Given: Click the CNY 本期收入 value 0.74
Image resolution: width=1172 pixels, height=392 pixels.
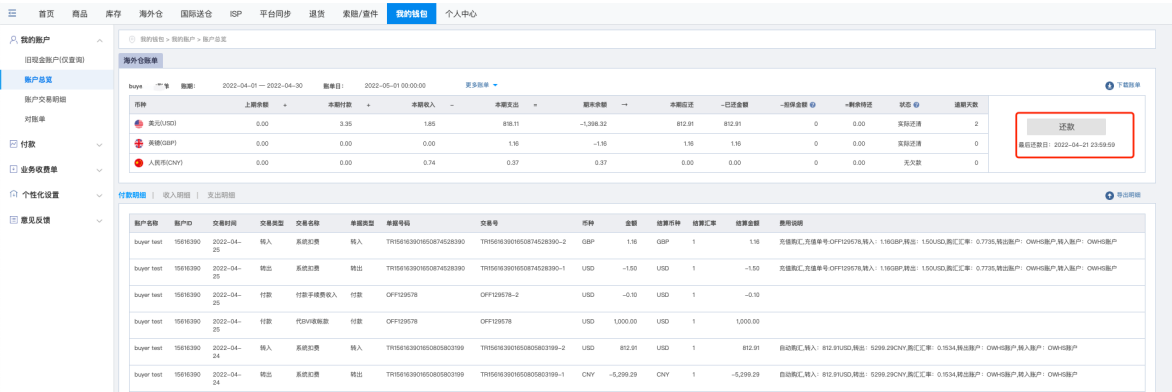Looking at the screenshot, I should pos(429,162).
